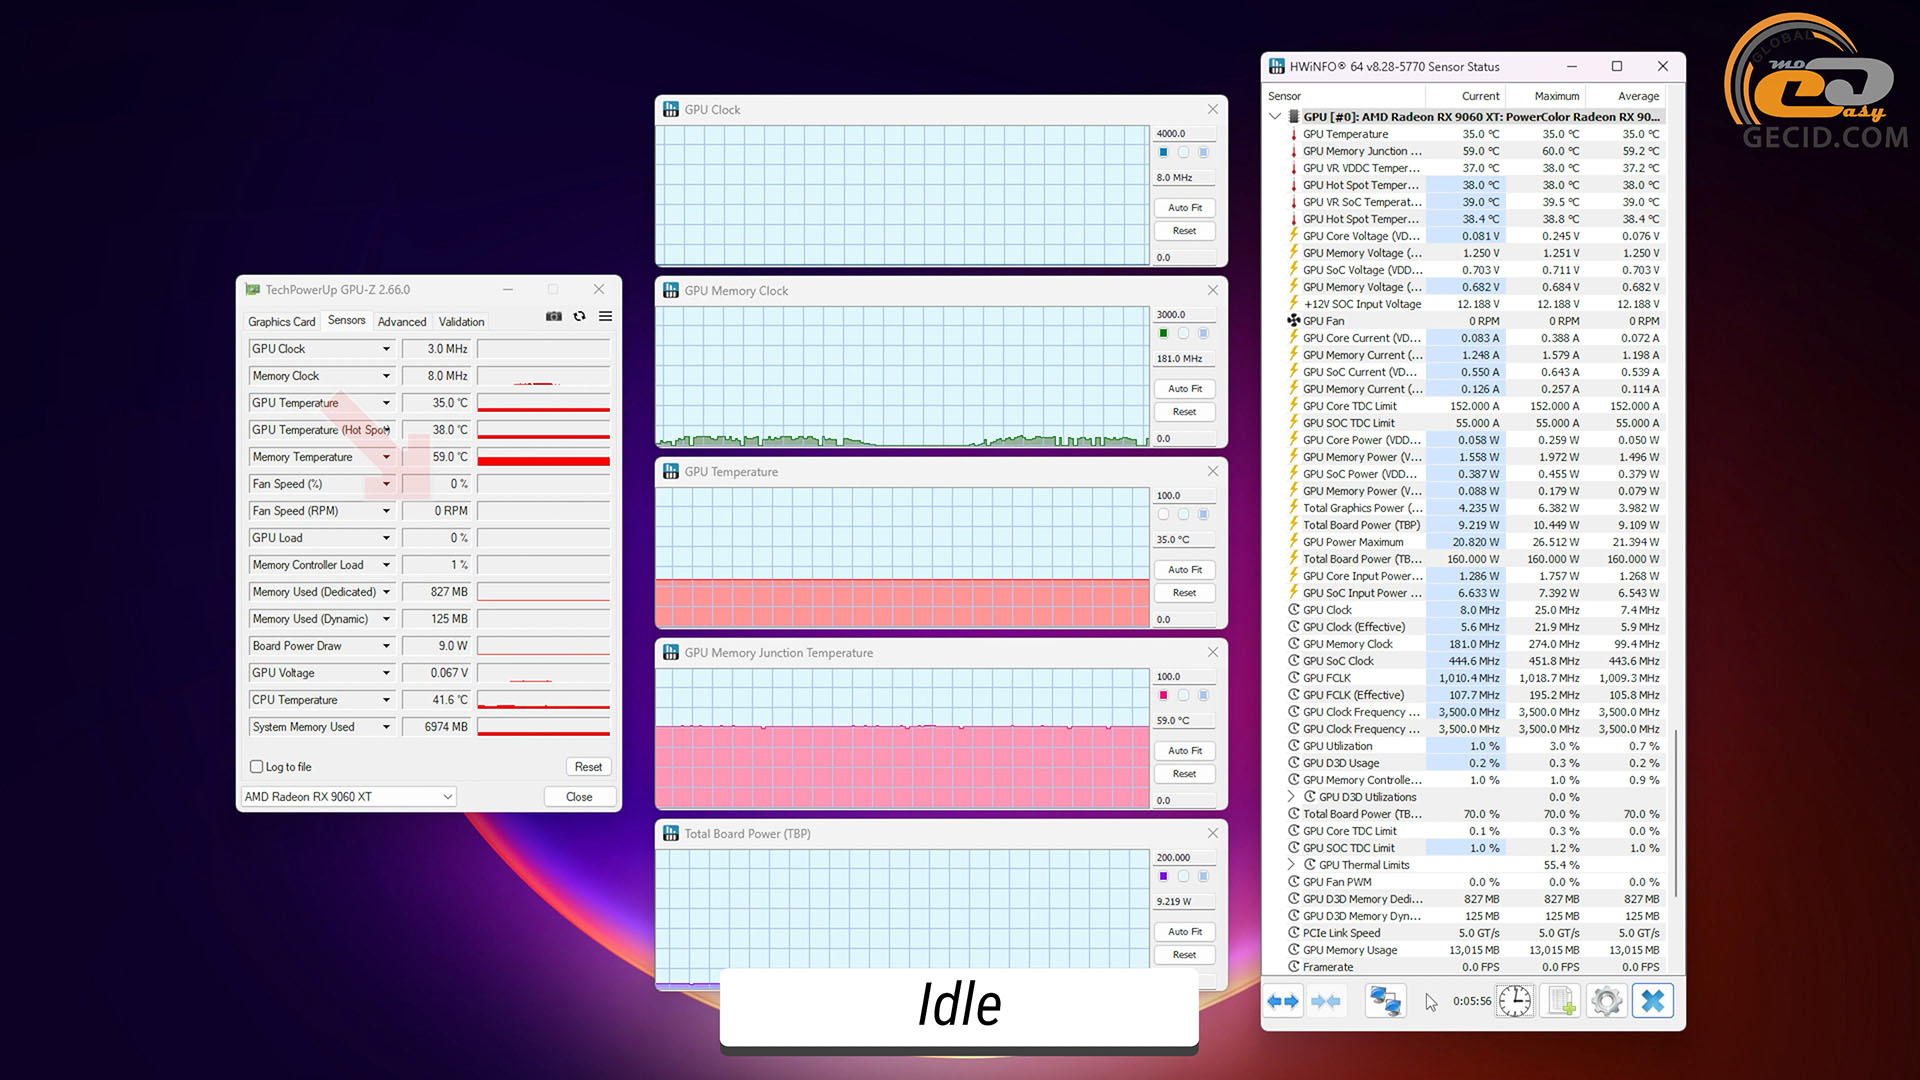
Task: Close the GPU Clock graph window
Action: pyautogui.click(x=1212, y=110)
